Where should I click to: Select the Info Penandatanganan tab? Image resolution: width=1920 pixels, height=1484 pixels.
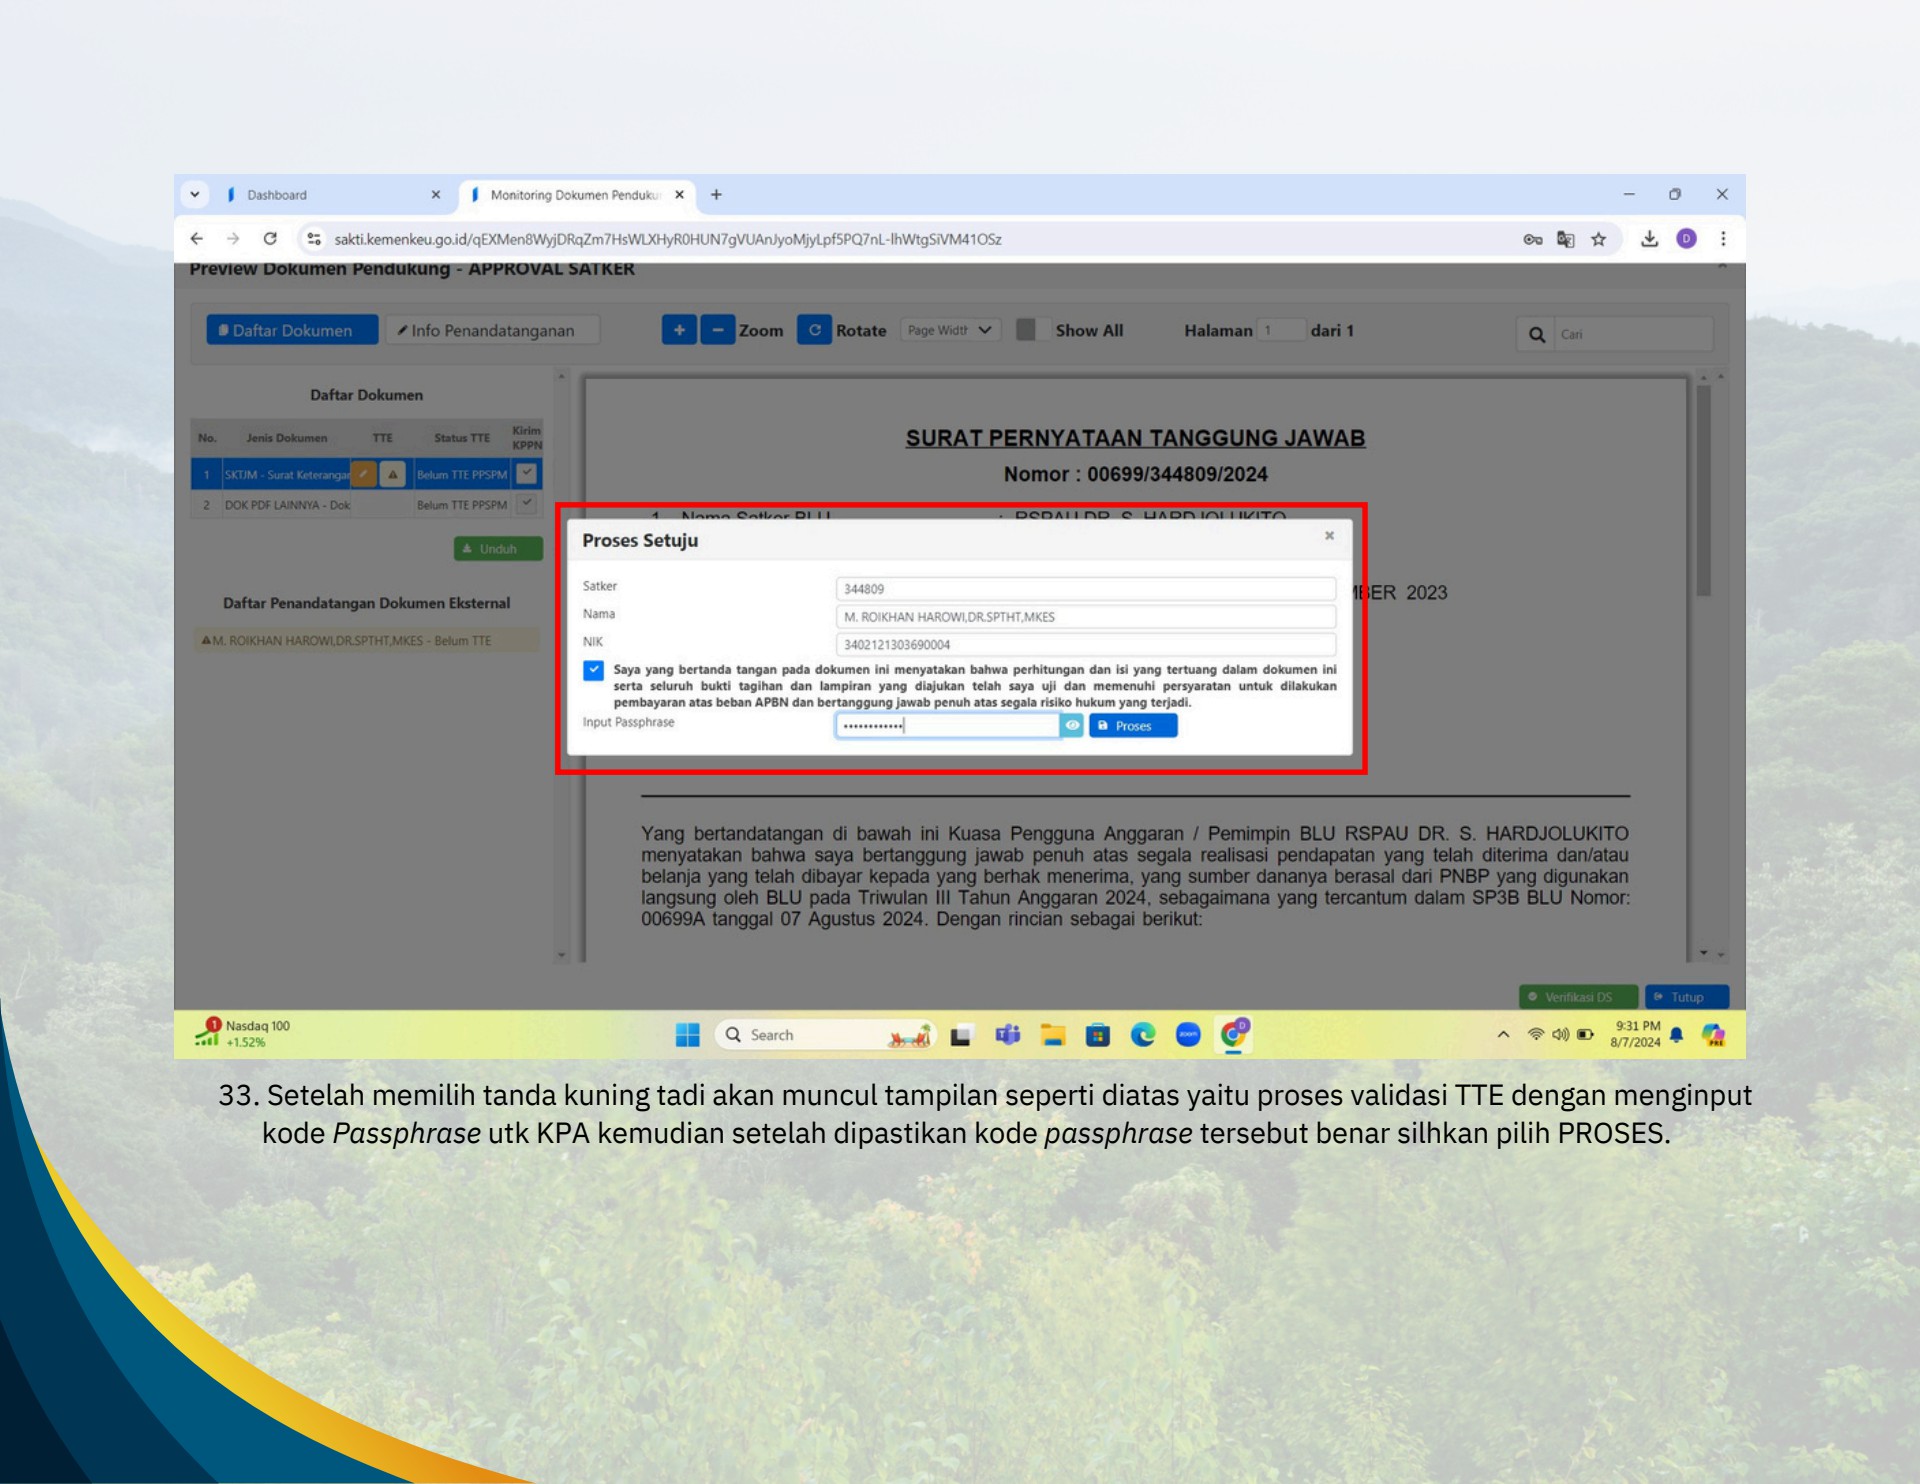pyautogui.click(x=492, y=330)
